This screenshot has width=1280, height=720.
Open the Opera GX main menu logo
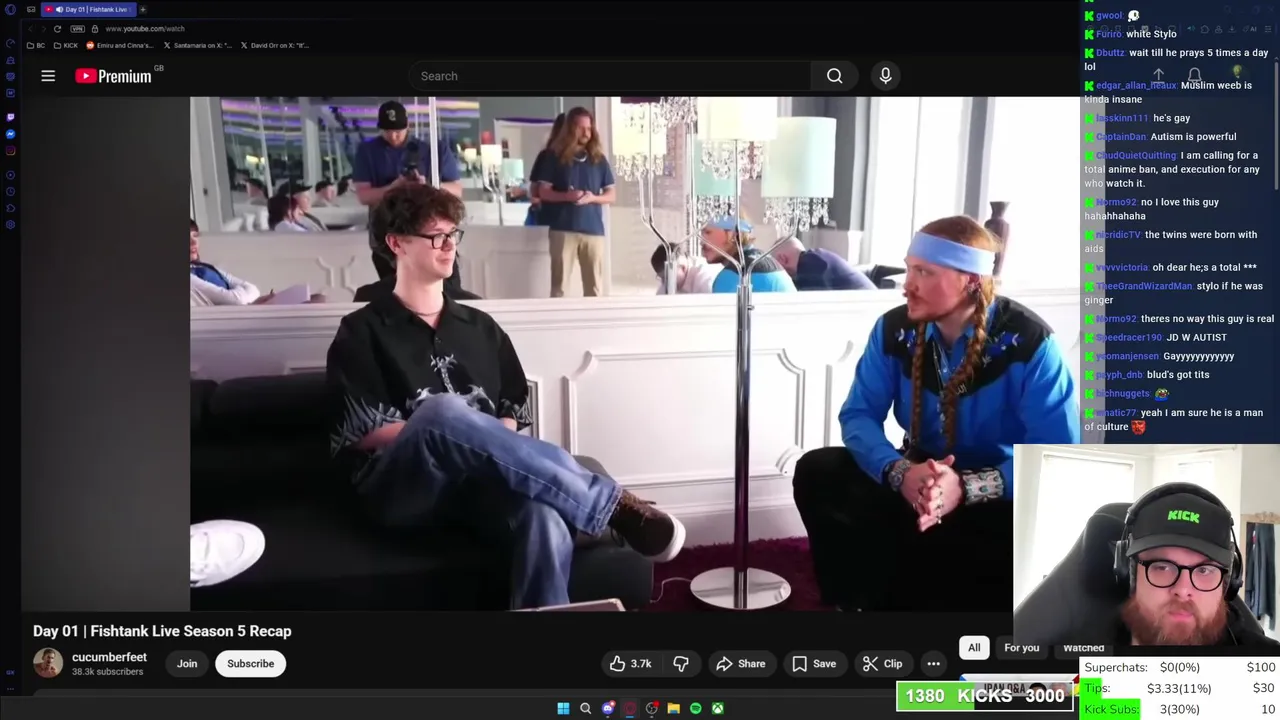pyautogui.click(x=10, y=9)
